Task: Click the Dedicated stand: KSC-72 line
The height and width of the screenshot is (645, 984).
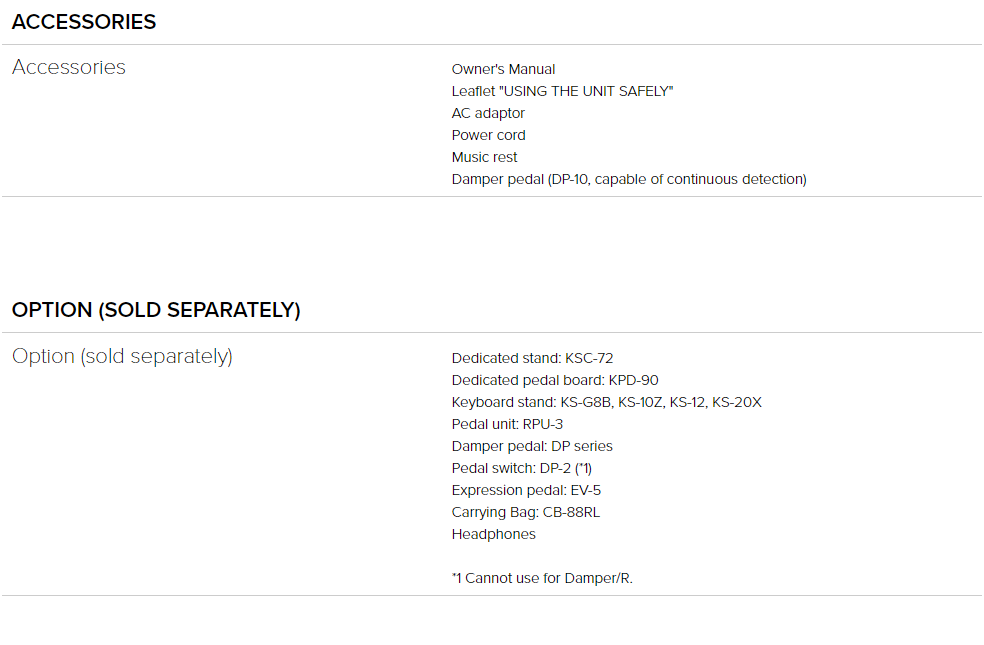Action: (532, 358)
